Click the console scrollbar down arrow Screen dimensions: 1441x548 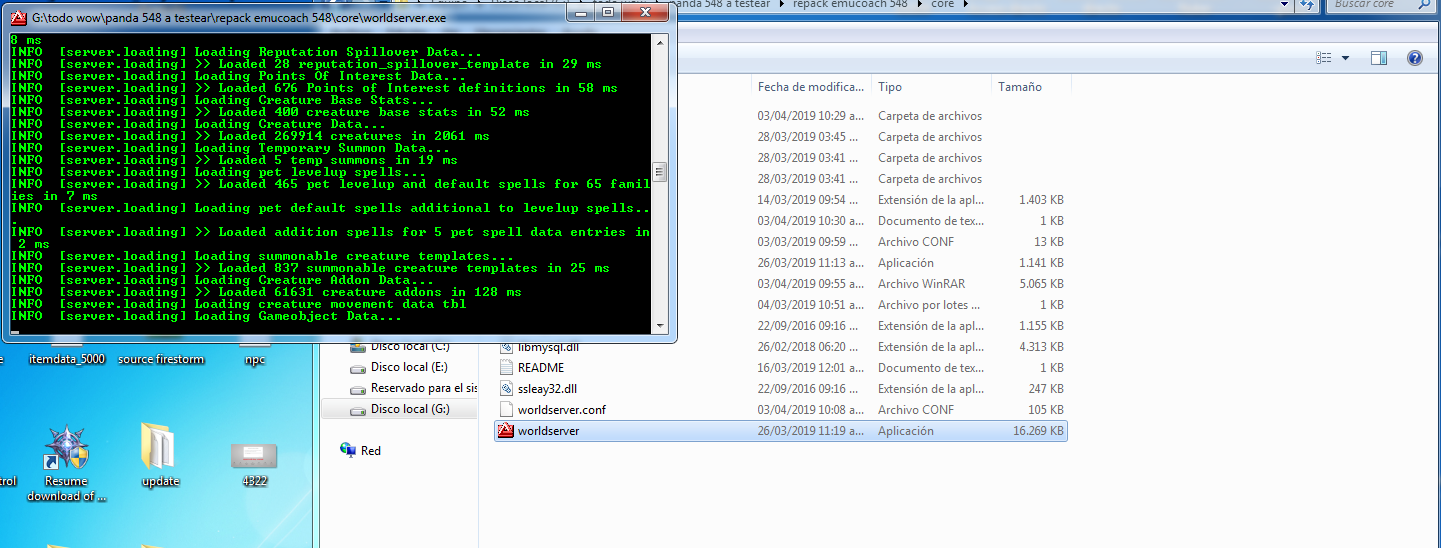coord(659,326)
